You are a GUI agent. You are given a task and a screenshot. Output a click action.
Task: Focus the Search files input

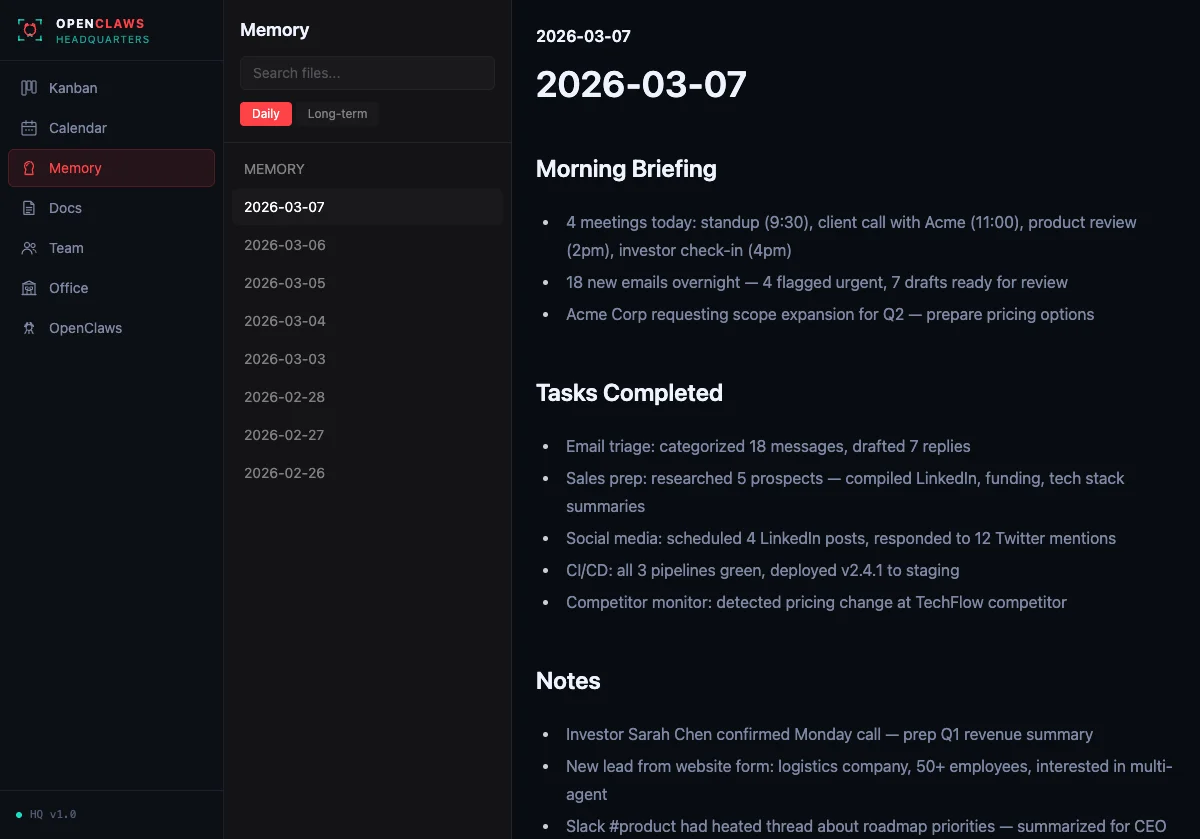[x=367, y=73]
